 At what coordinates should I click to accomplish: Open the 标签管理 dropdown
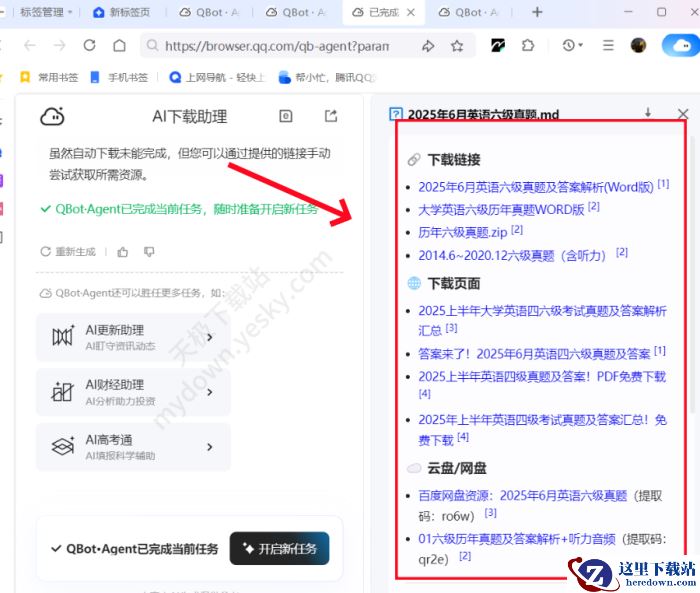pyautogui.click(x=46, y=12)
